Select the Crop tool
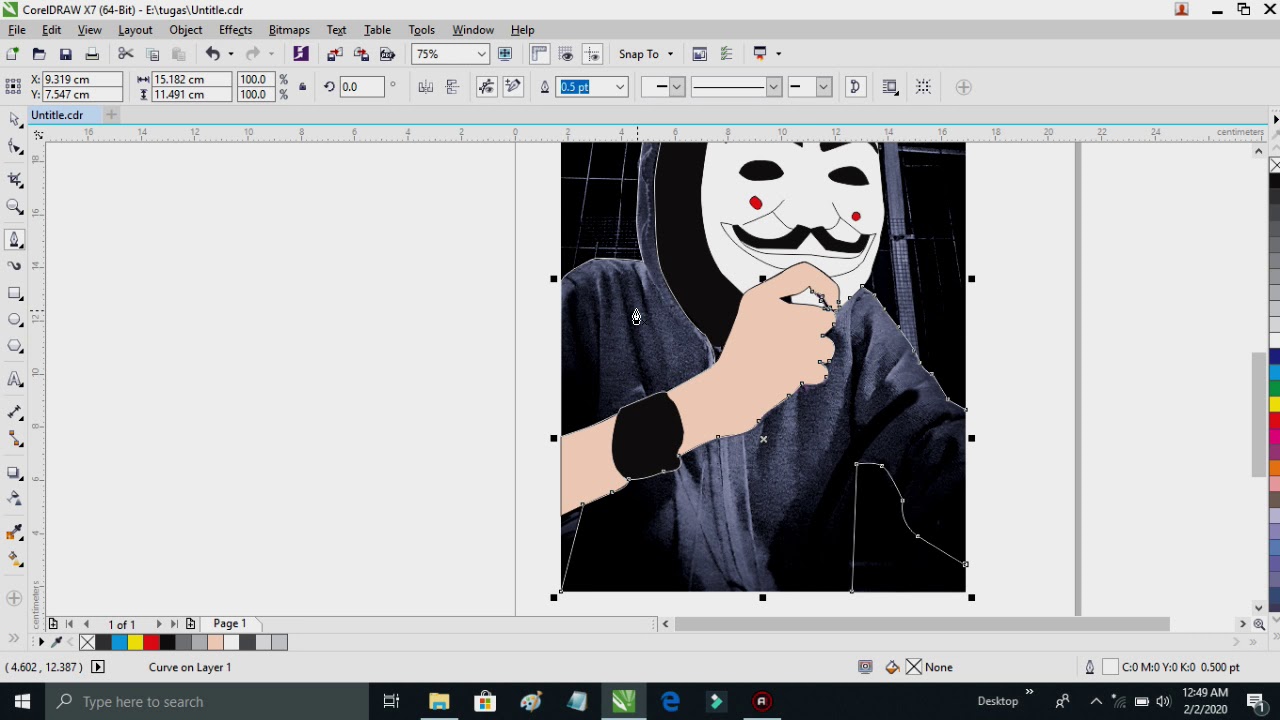 (15, 180)
